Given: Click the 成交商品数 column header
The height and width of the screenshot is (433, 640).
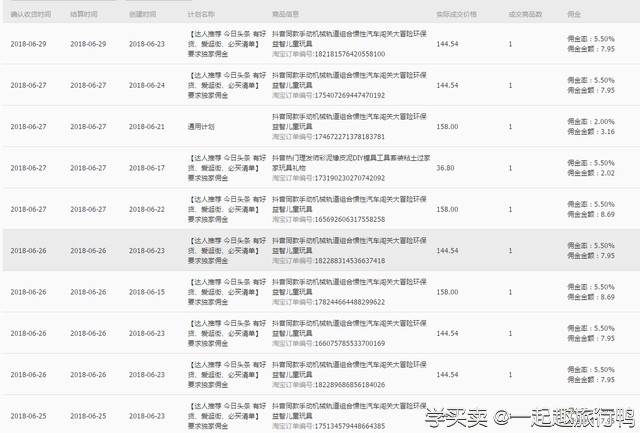Looking at the screenshot, I should pyautogui.click(x=525, y=14).
